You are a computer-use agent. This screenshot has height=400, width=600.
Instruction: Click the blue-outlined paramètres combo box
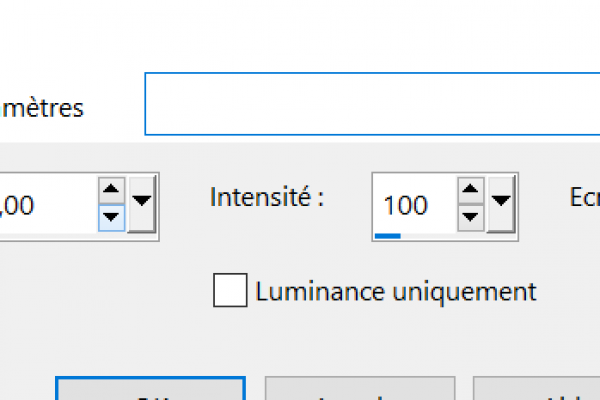tap(372, 104)
